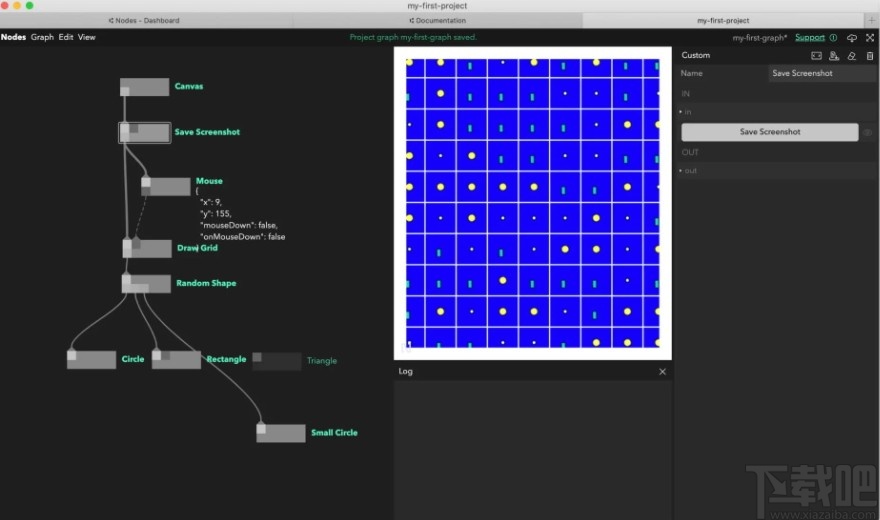This screenshot has height=520, width=880.
Task: Select the Canvas node
Action: (x=144, y=87)
